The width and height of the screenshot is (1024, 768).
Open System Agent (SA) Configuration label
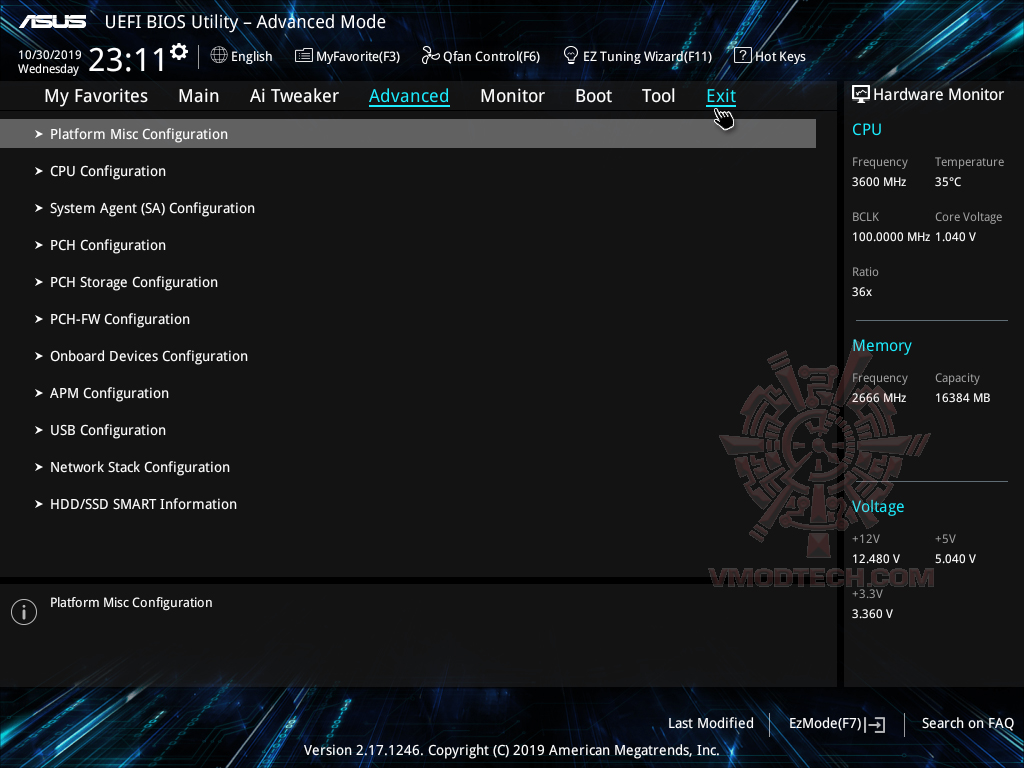tap(152, 208)
